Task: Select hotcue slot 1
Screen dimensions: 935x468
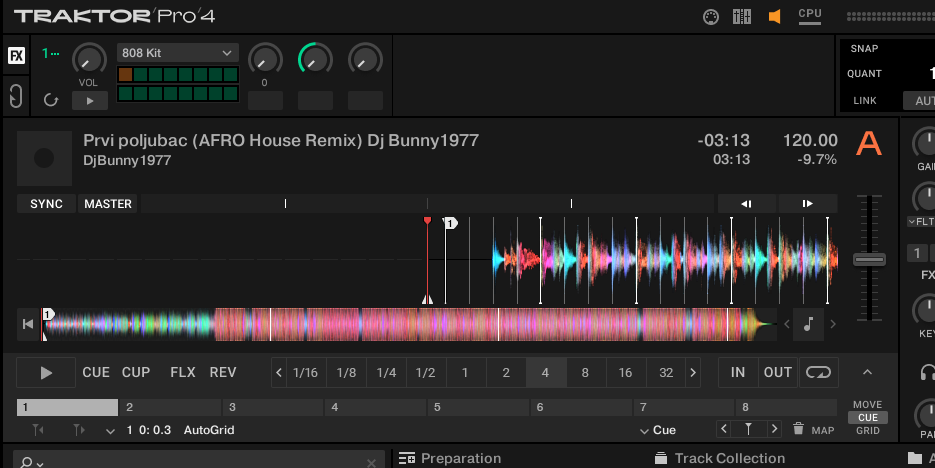Action: 67,407
